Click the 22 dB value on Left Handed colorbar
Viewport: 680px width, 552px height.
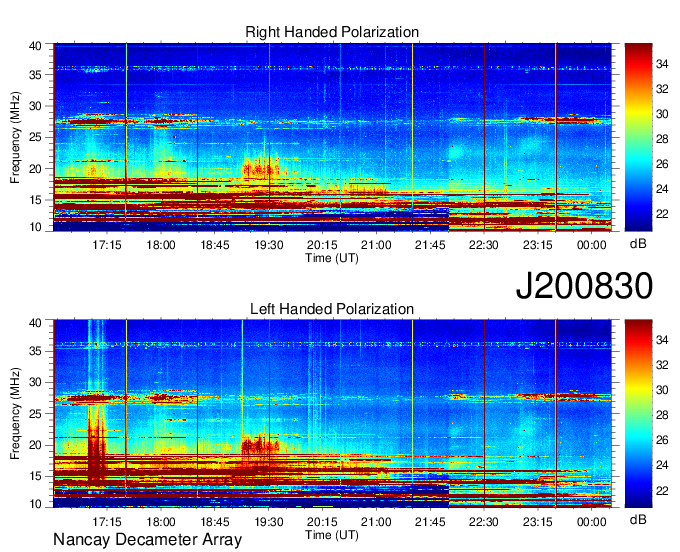coord(662,490)
